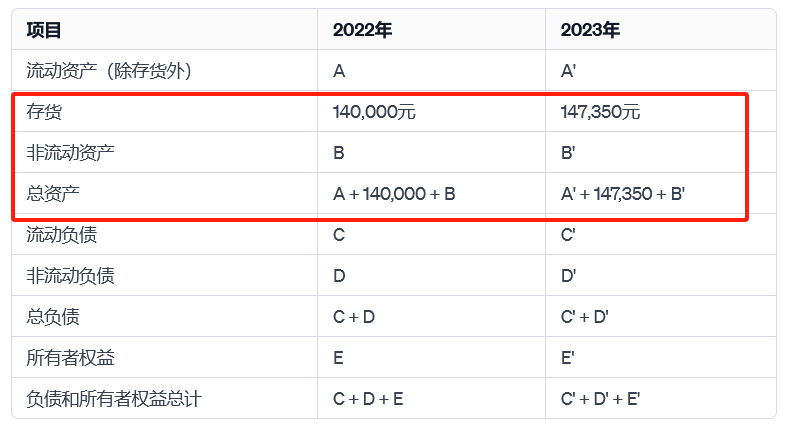This screenshot has width=787, height=432.
Task: Select the C' + D' cell
Action: click(585, 317)
